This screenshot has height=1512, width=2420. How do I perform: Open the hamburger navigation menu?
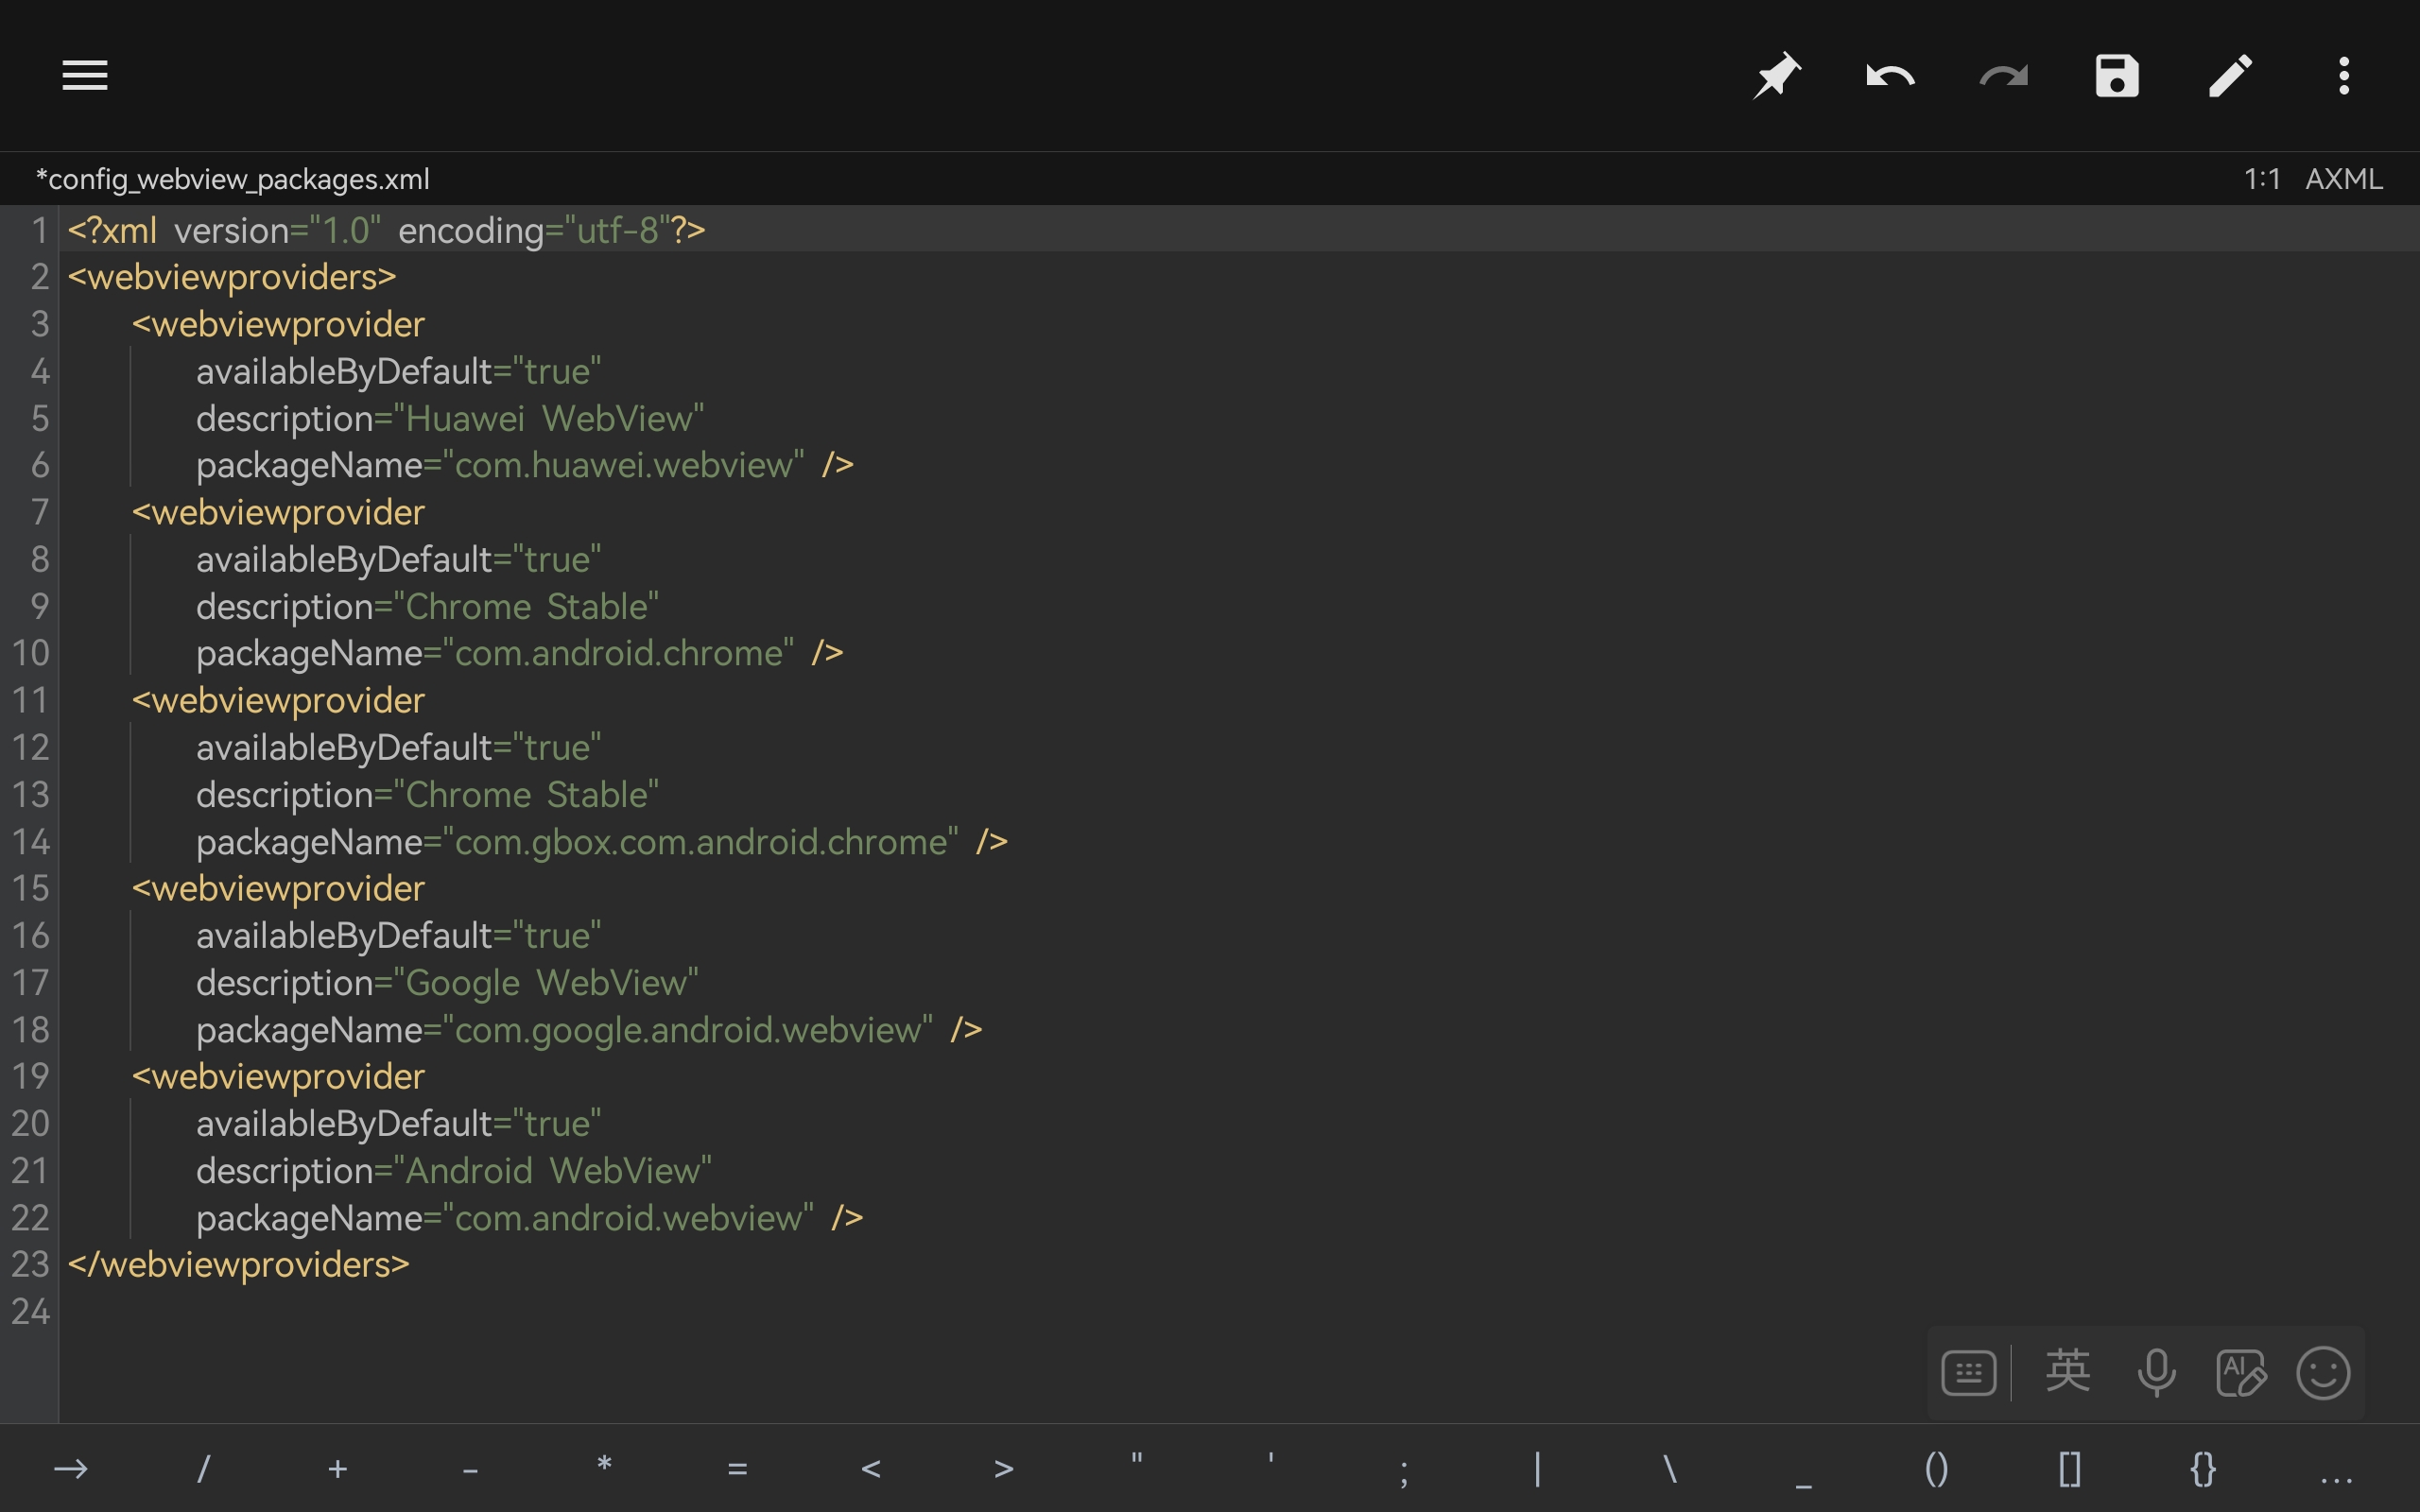[85, 75]
